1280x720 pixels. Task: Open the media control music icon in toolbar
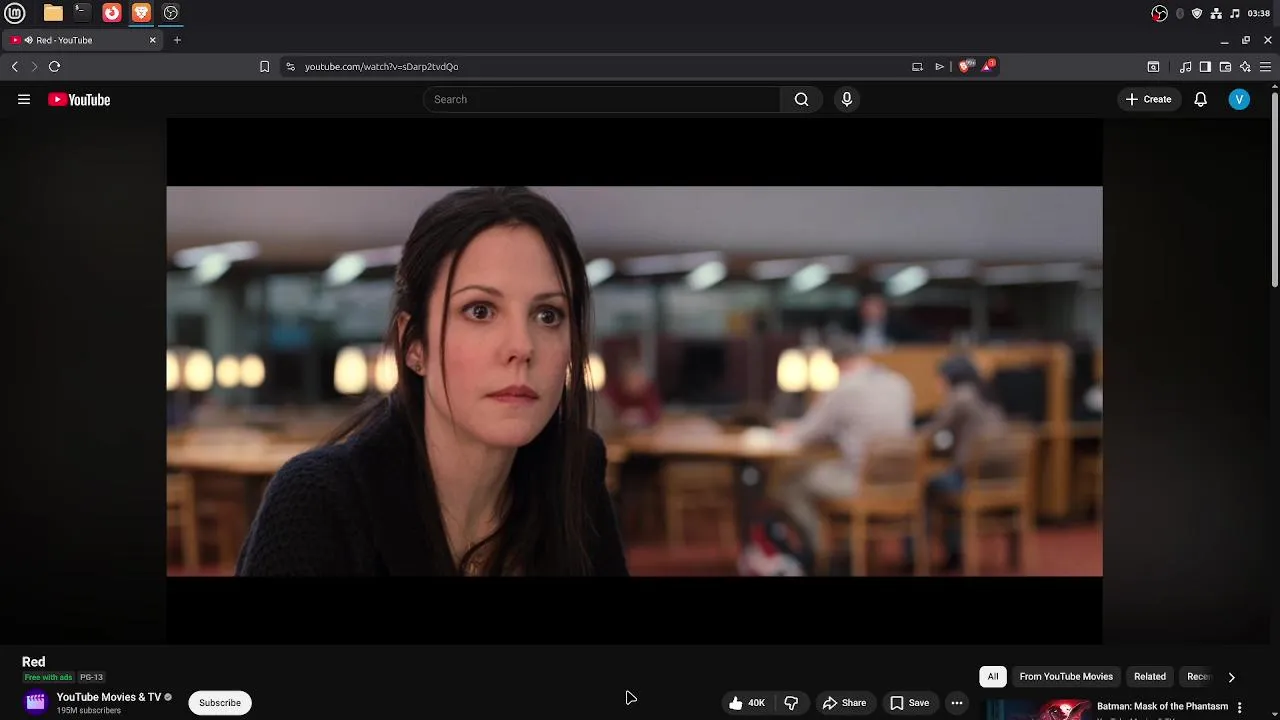[x=1186, y=67]
